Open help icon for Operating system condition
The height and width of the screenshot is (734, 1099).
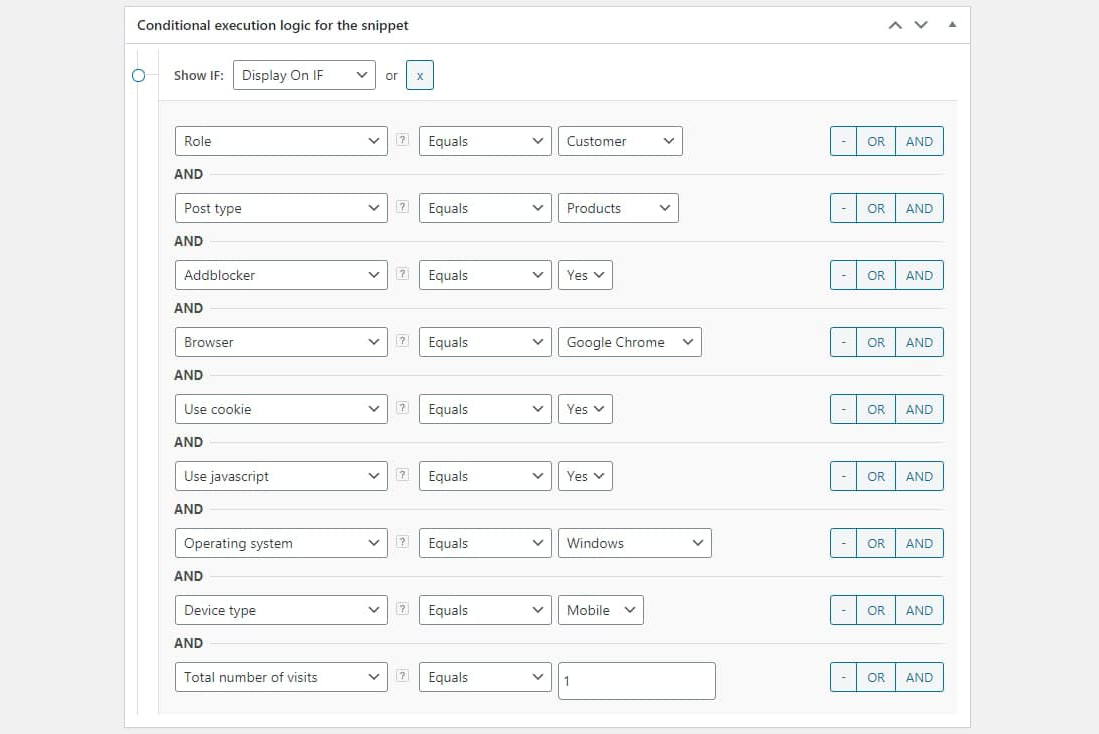402,542
